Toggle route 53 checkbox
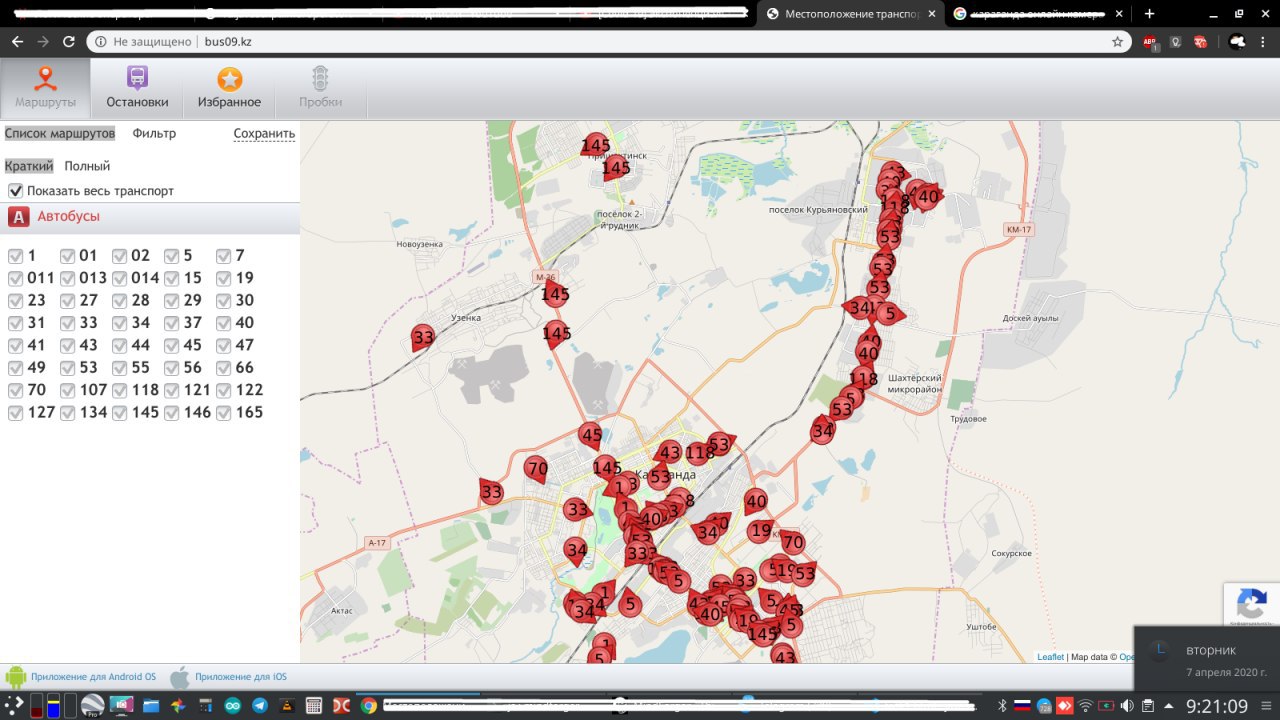This screenshot has height=720, width=1280. [x=67, y=368]
